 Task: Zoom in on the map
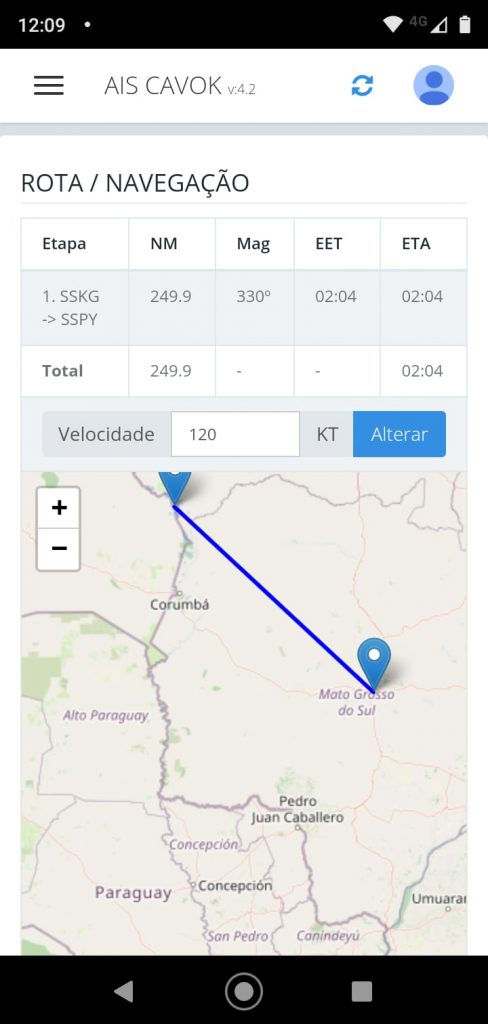tap(59, 507)
